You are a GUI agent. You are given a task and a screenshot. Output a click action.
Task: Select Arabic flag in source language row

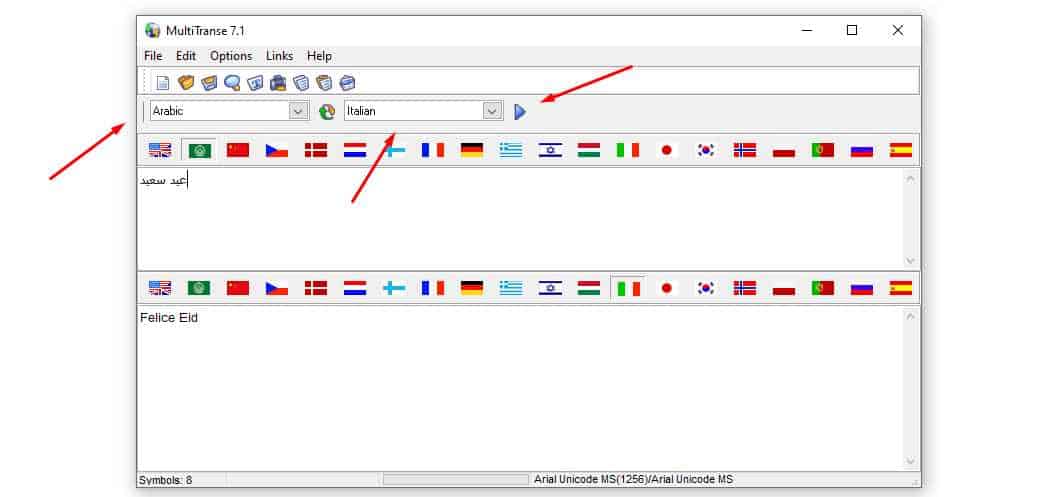click(x=199, y=150)
